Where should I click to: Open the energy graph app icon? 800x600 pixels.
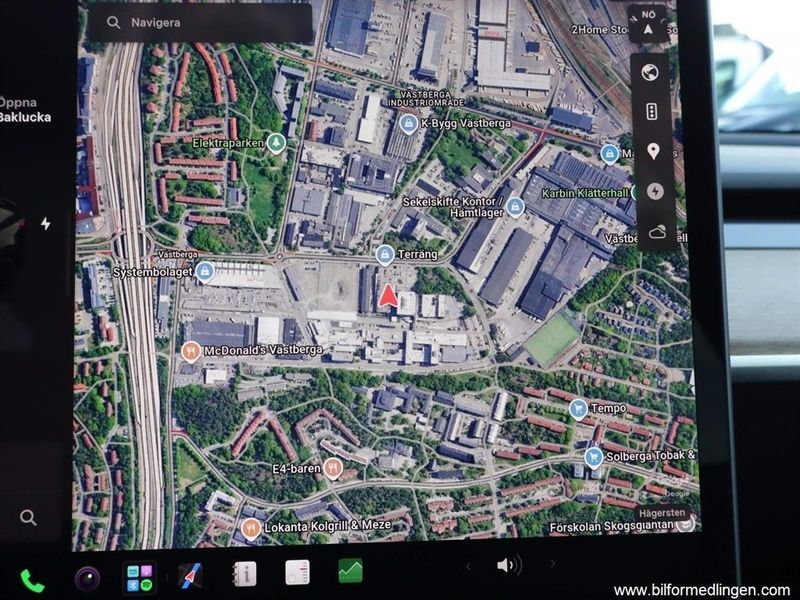351,570
